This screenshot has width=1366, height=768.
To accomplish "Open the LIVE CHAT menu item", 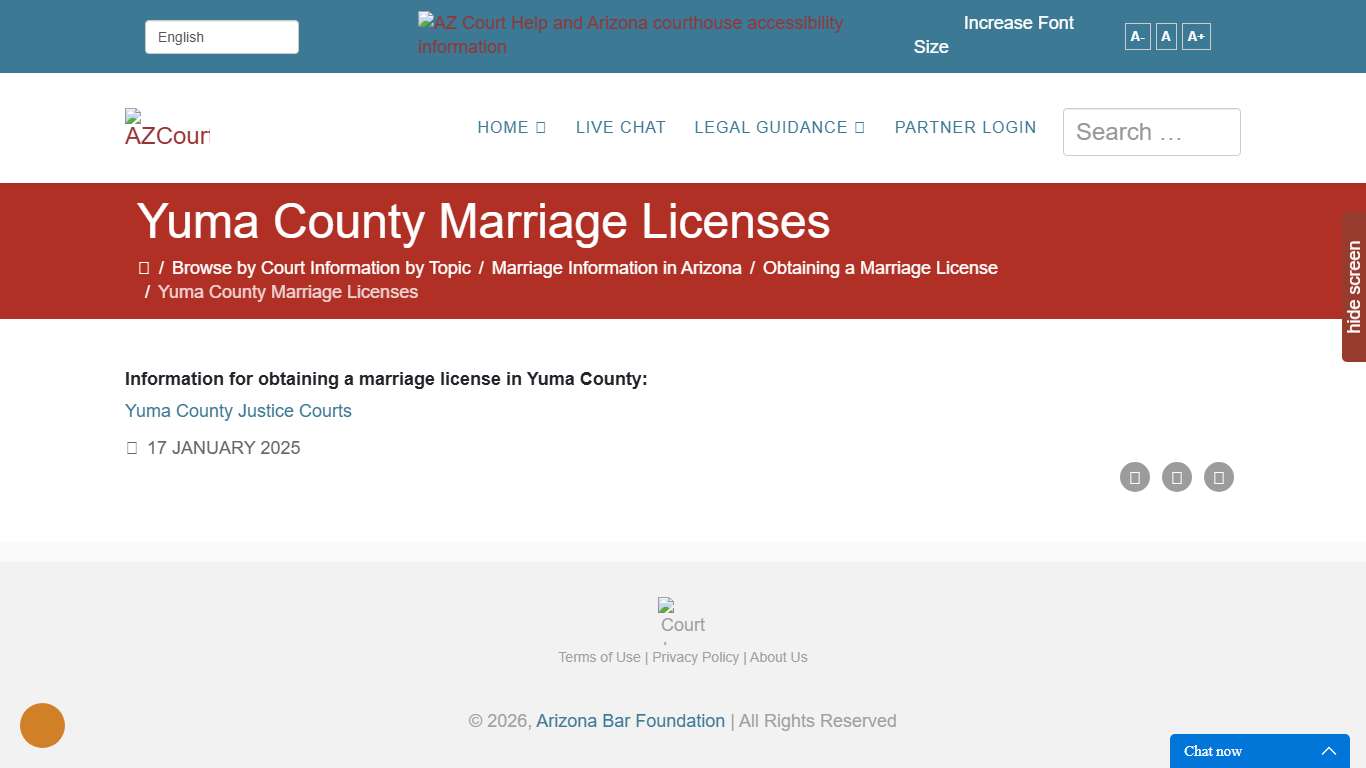I will click(620, 127).
